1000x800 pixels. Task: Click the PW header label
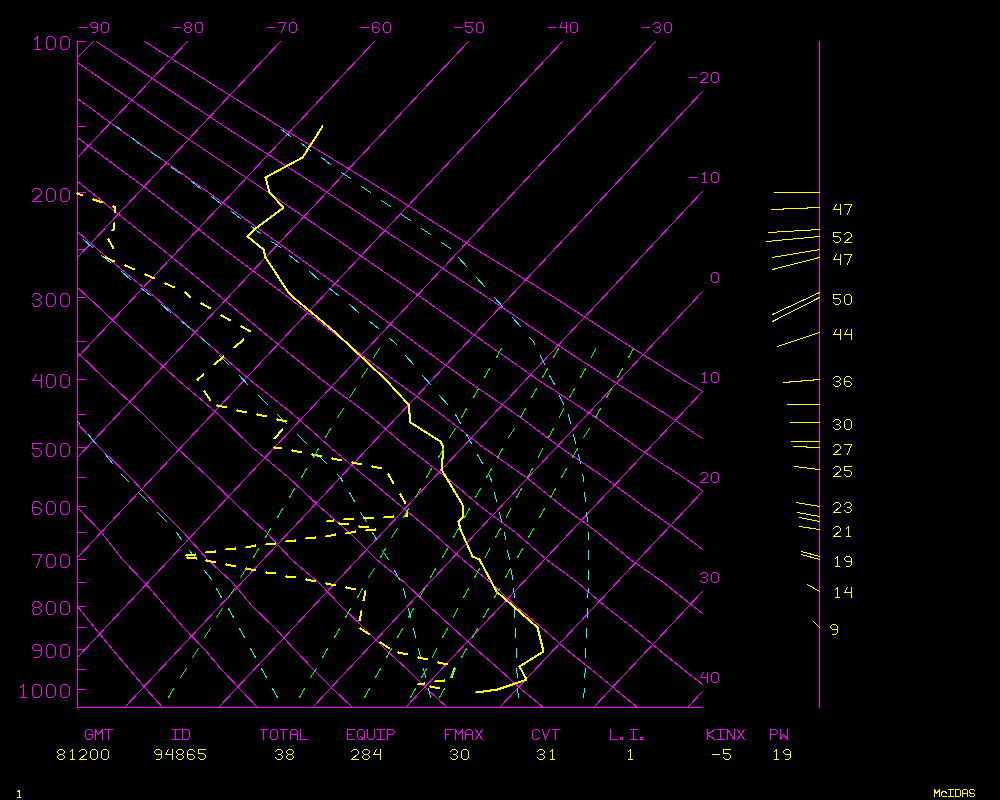tap(778, 735)
